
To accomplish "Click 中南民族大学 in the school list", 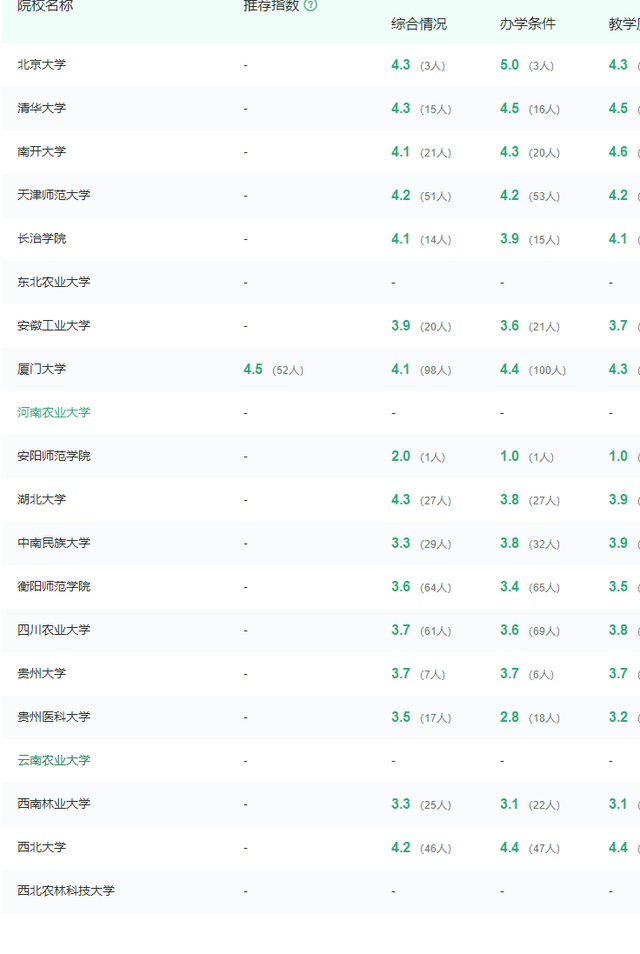I will [x=54, y=543].
